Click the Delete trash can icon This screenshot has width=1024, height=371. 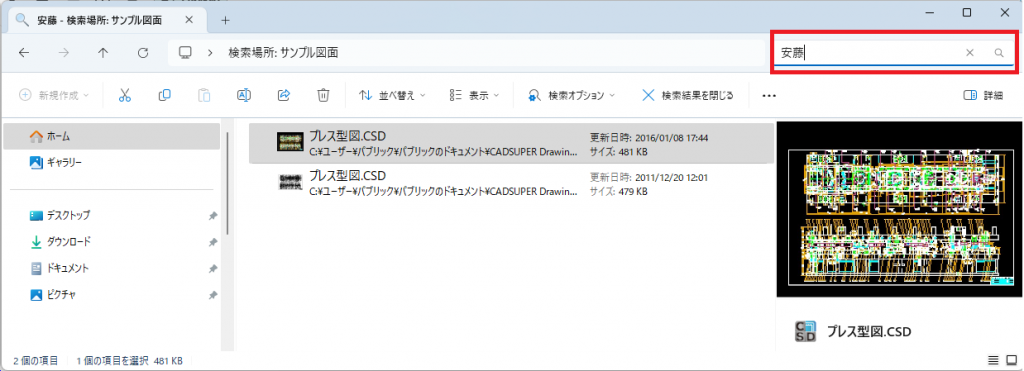tap(323, 95)
